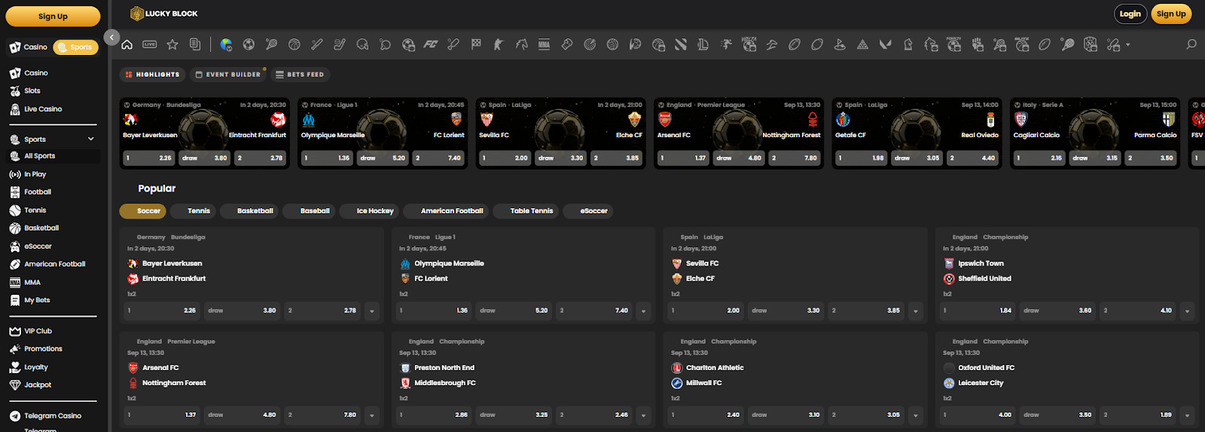1205x432 pixels.
Task: Select the darts target icon
Action: (589, 44)
